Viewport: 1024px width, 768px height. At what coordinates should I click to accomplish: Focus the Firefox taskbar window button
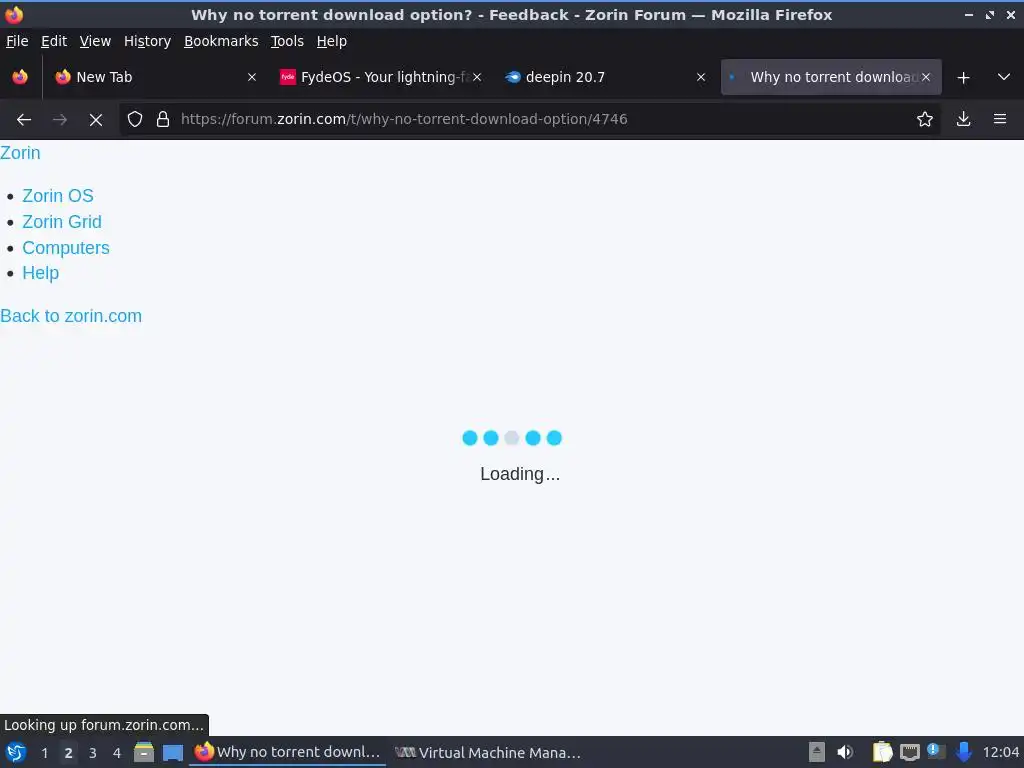pyautogui.click(x=287, y=752)
